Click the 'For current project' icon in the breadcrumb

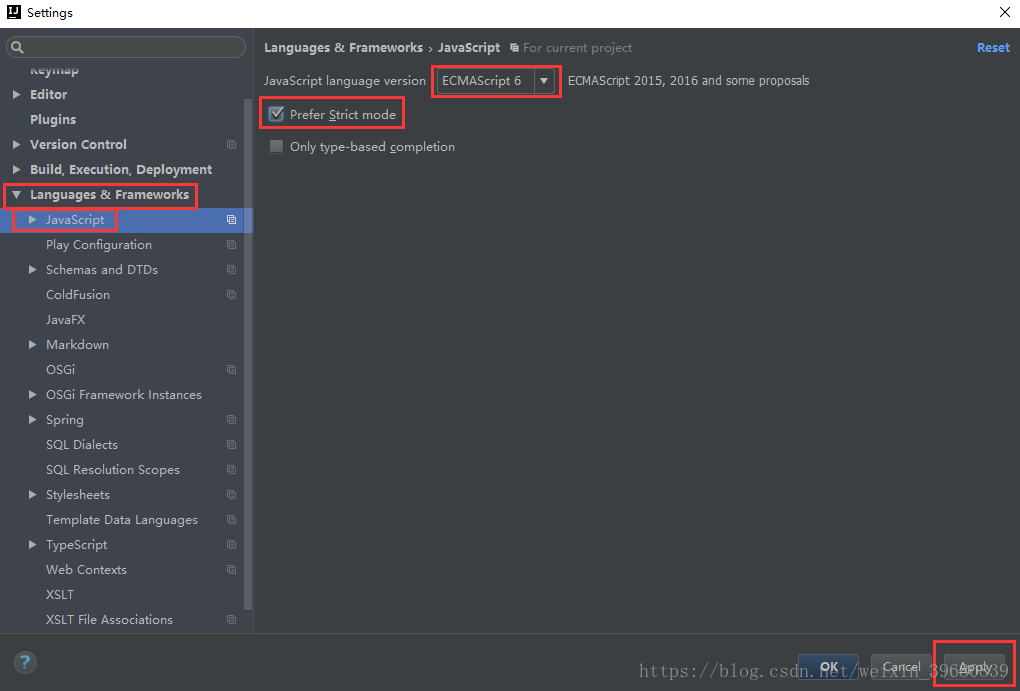coord(514,47)
